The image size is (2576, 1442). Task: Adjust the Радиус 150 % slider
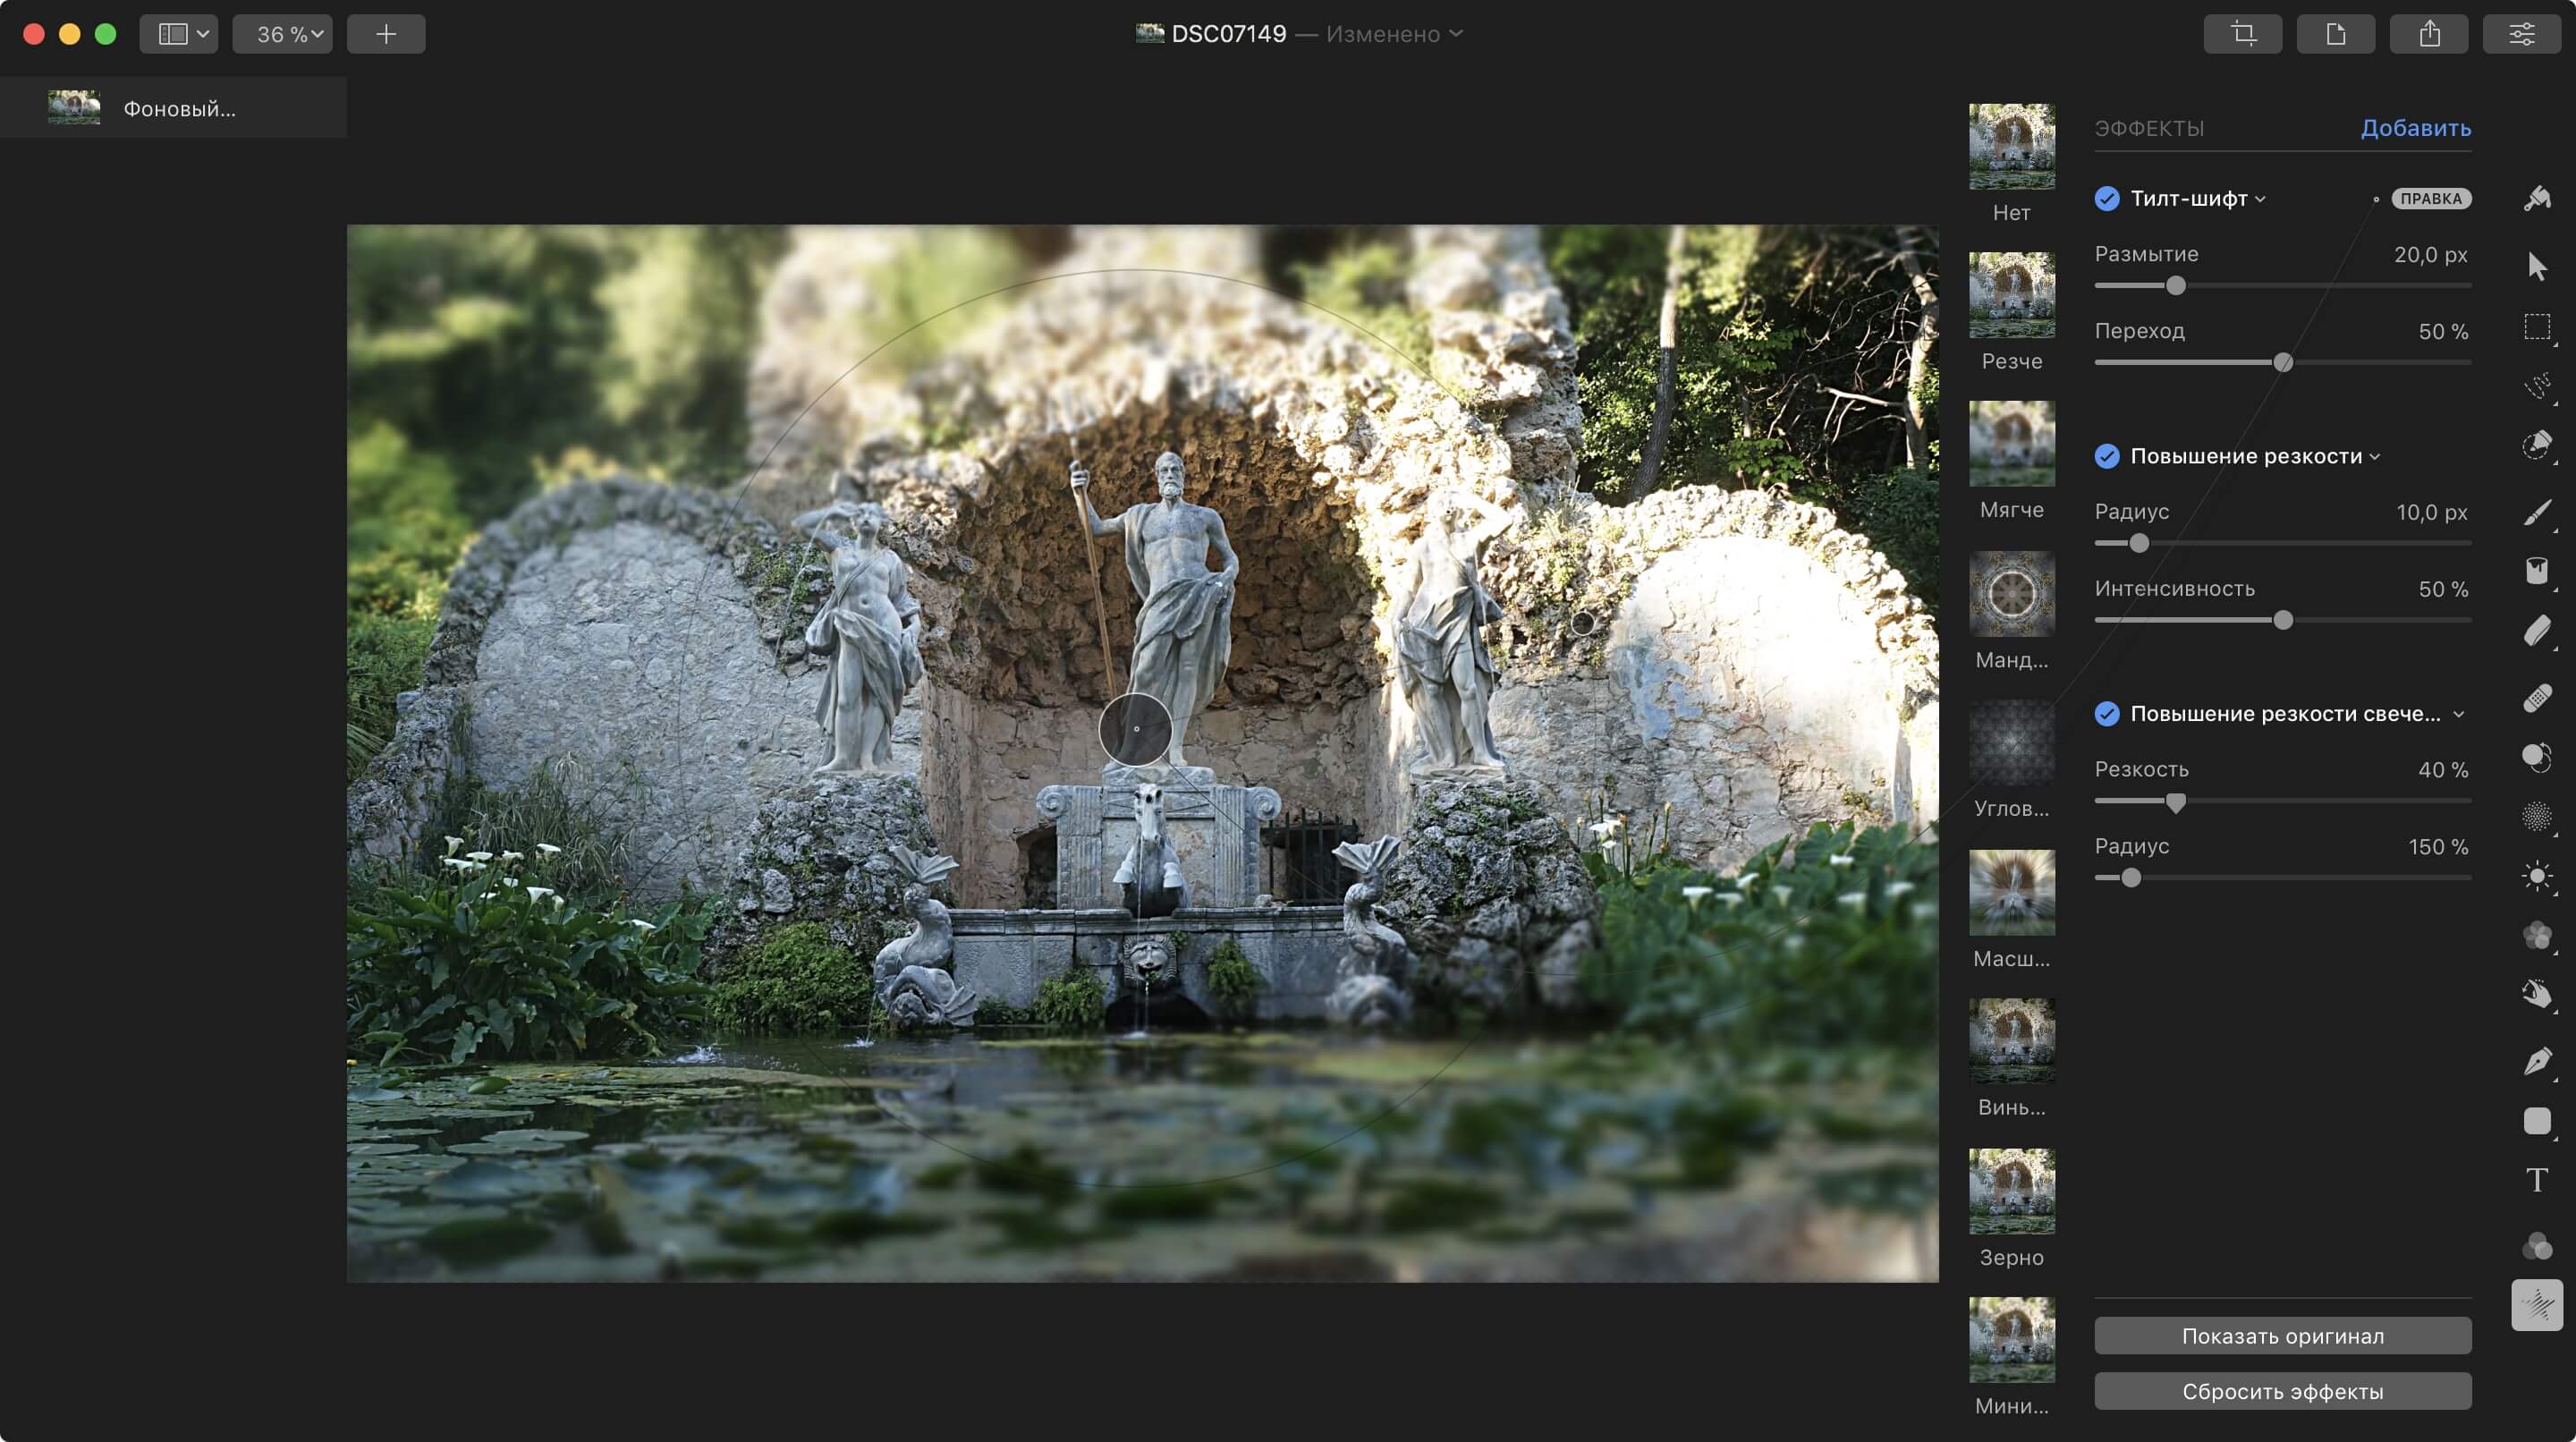pyautogui.click(x=2131, y=878)
